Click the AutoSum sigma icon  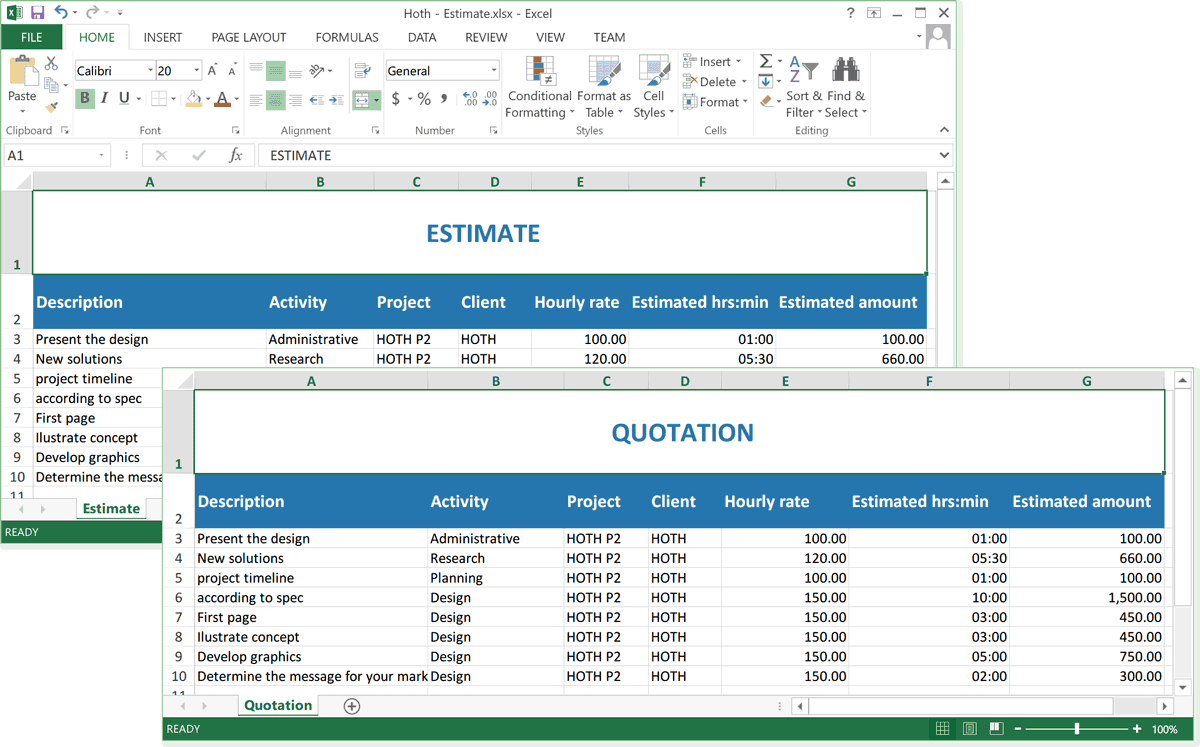click(x=766, y=62)
